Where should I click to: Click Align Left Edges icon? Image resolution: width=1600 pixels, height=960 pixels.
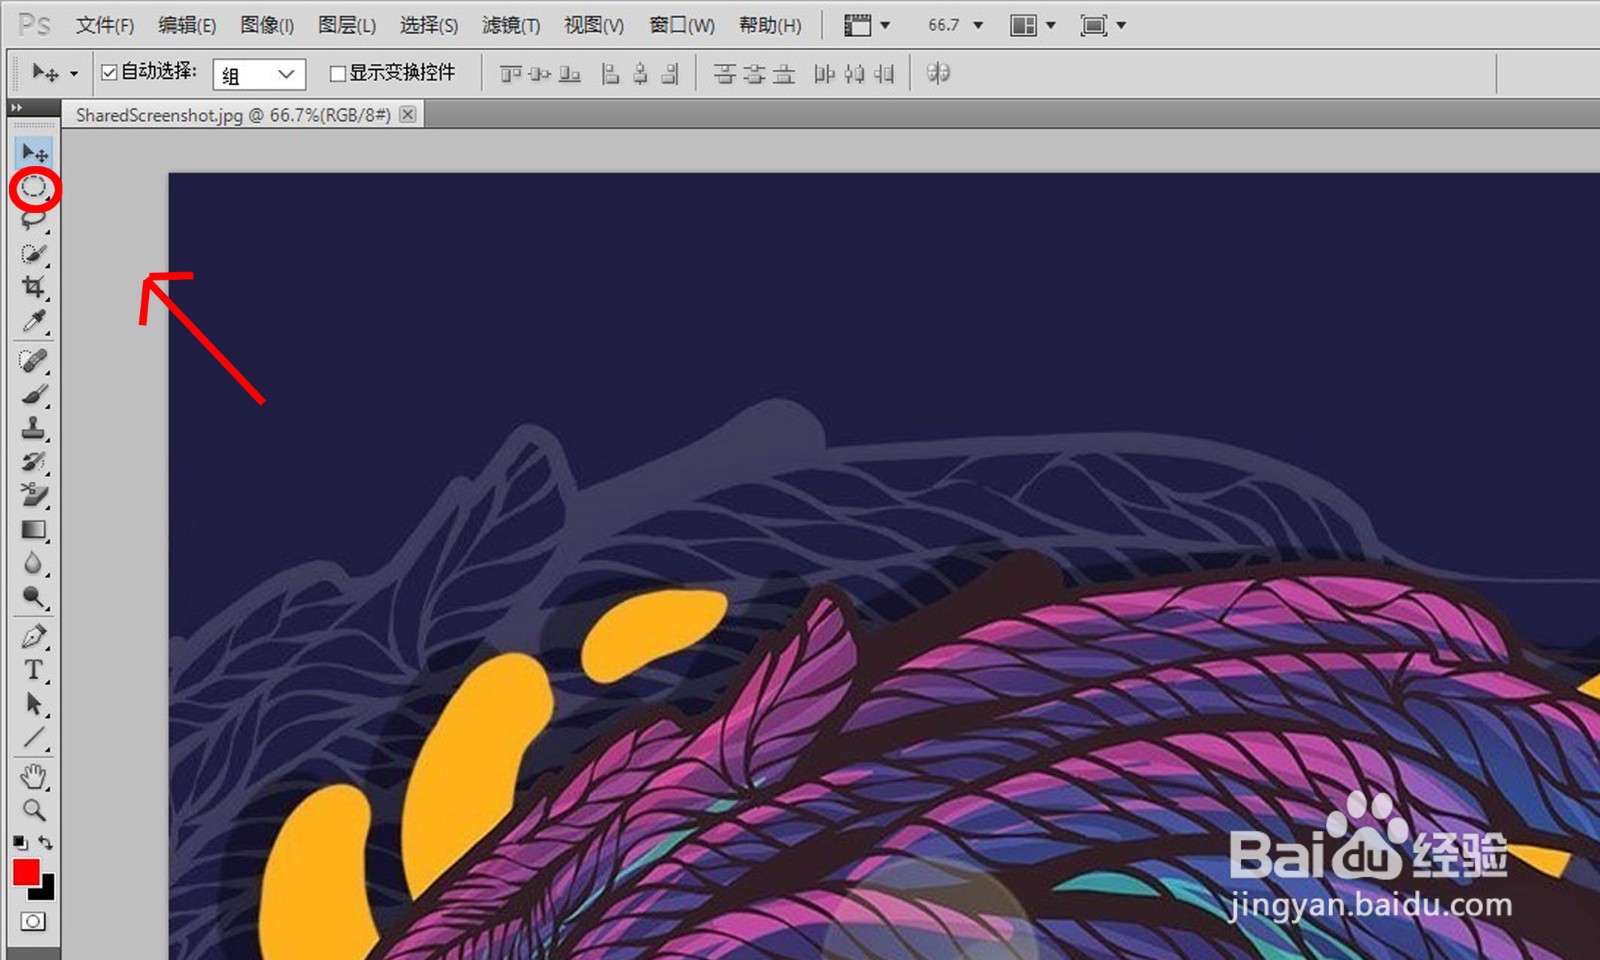pyautogui.click(x=610, y=74)
